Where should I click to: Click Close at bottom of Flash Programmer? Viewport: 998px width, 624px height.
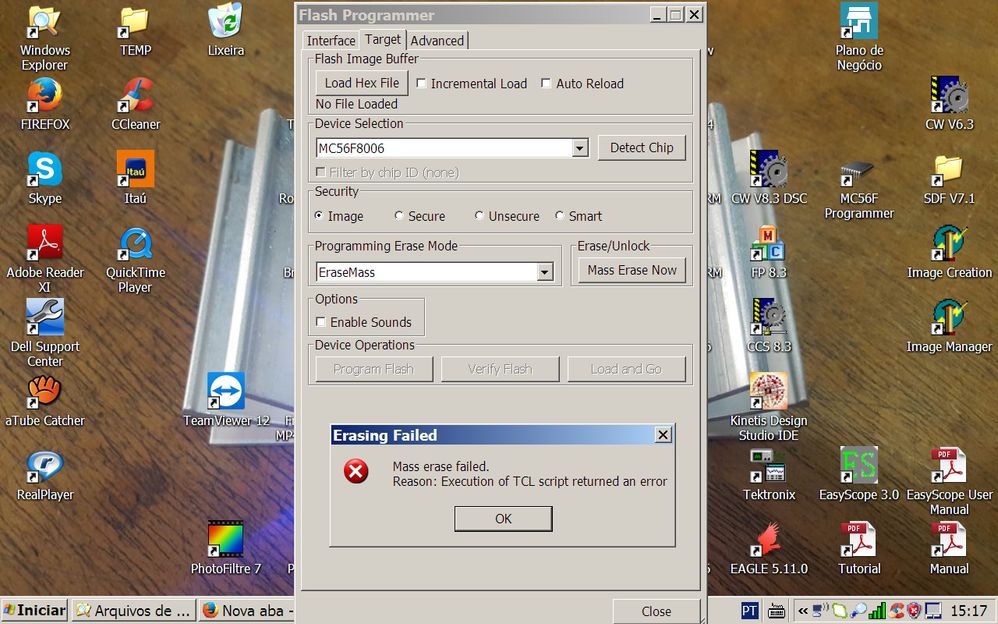[x=656, y=611]
